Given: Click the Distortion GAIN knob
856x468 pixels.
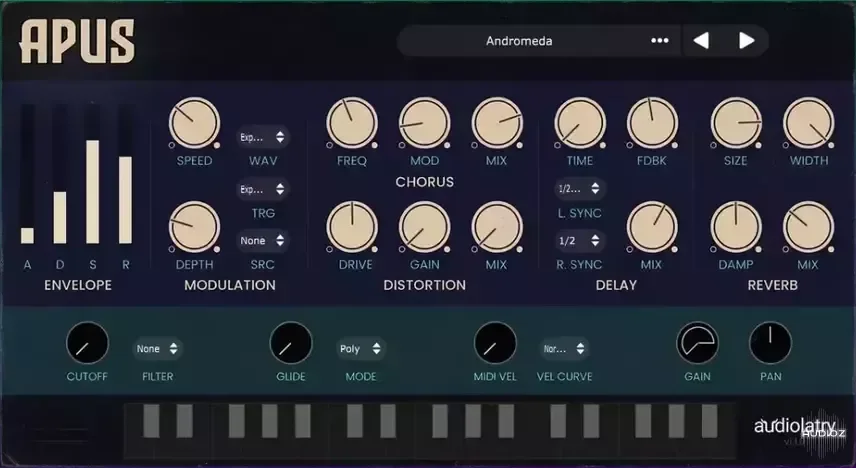Looking at the screenshot, I should click(x=425, y=227).
